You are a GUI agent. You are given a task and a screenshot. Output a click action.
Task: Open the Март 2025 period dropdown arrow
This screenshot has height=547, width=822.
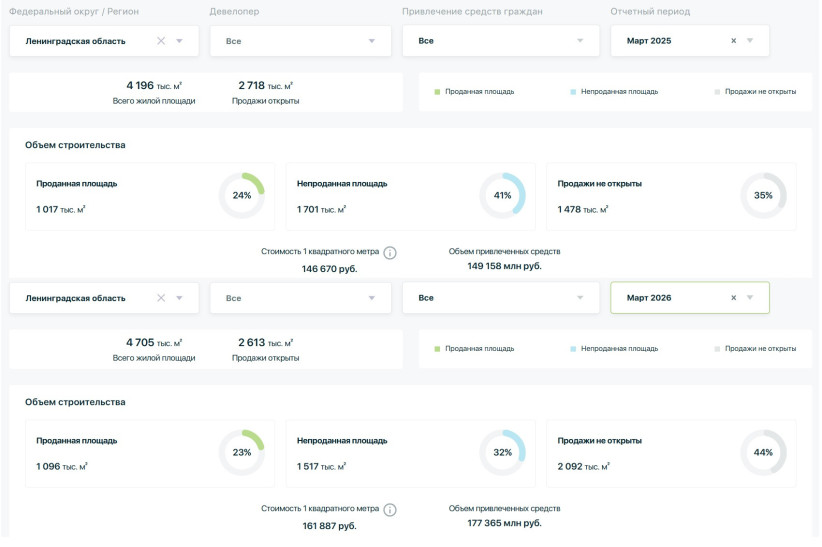(x=751, y=41)
